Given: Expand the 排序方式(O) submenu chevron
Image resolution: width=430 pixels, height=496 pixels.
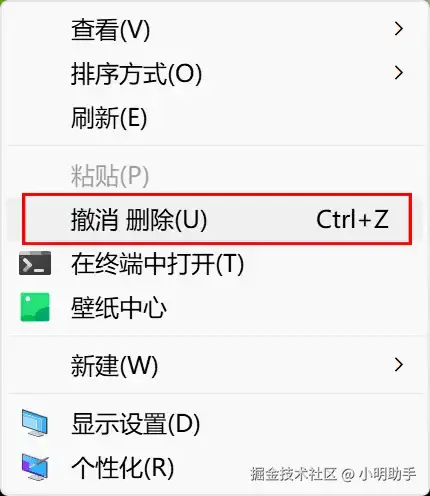Looking at the screenshot, I should point(399,73).
